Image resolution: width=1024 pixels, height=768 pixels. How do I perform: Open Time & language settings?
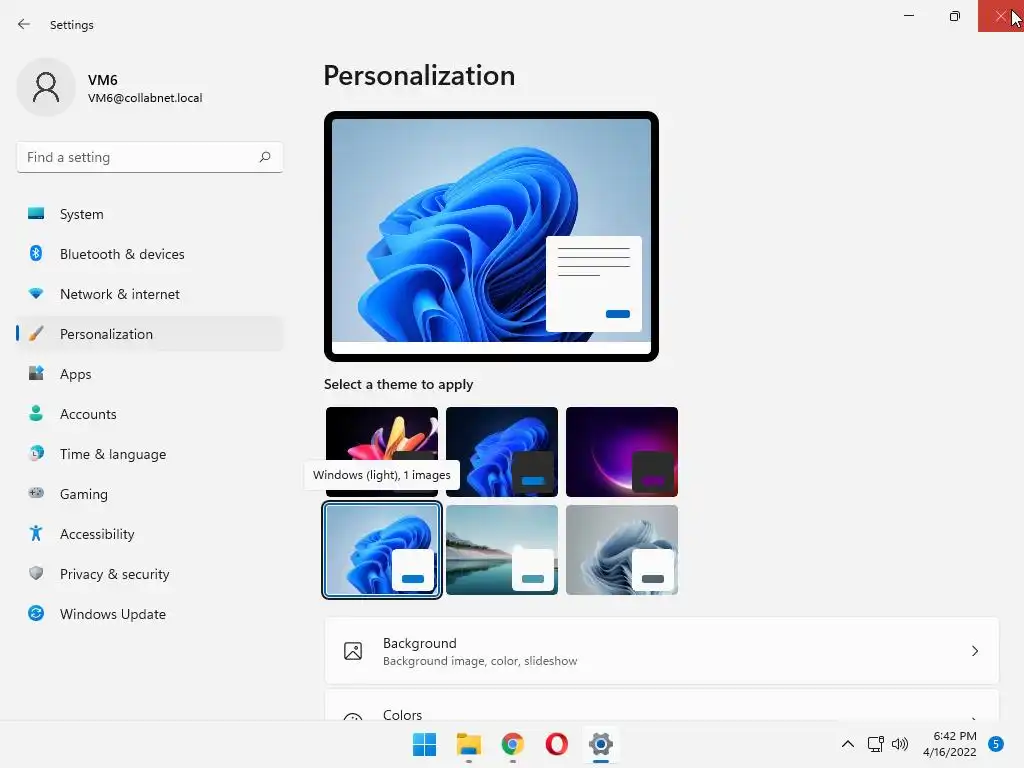pos(150,454)
